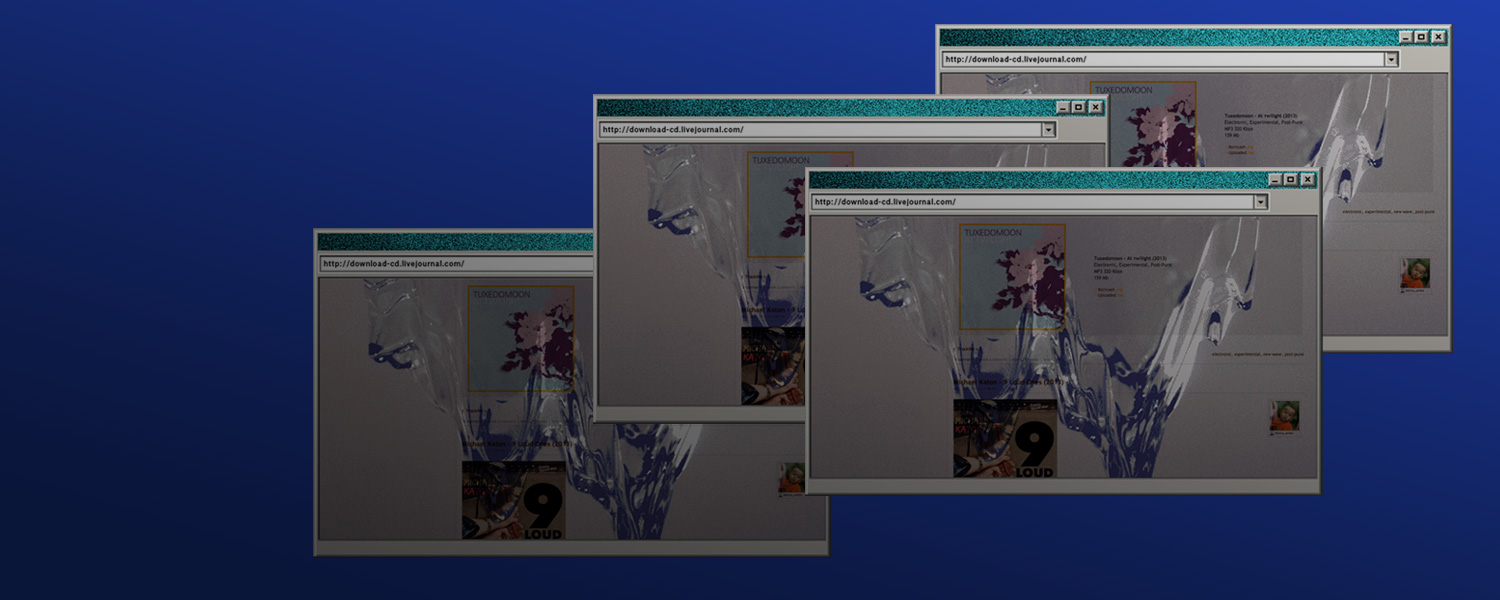Open the Tuxedomoon cover in the bottom-left window
Image resolution: width=1500 pixels, height=600 pixels.
(x=521, y=339)
